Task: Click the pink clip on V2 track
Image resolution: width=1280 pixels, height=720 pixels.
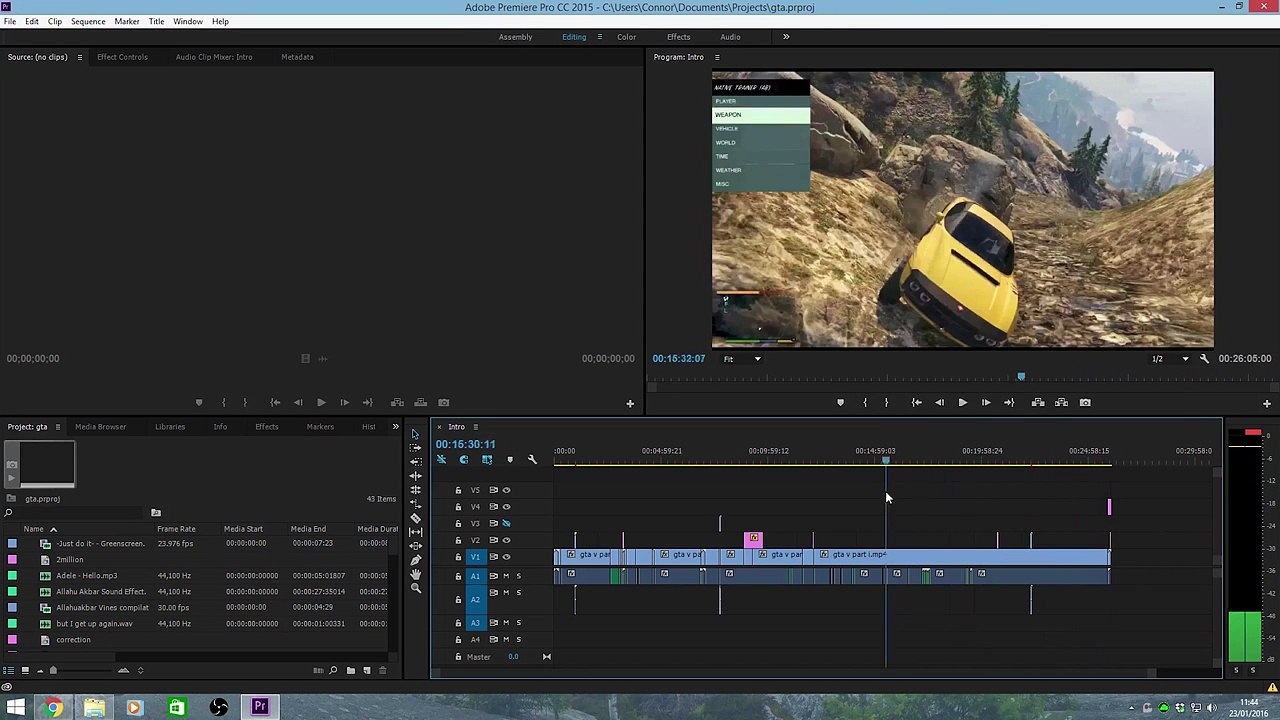Action: 753,540
